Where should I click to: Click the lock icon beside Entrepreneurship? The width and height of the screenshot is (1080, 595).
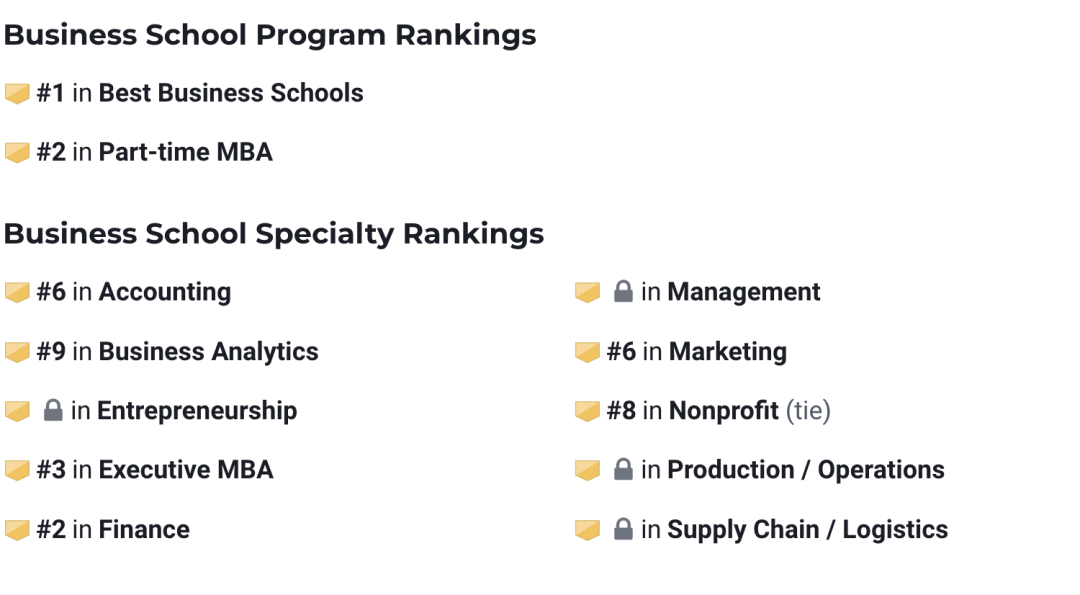coord(53,411)
